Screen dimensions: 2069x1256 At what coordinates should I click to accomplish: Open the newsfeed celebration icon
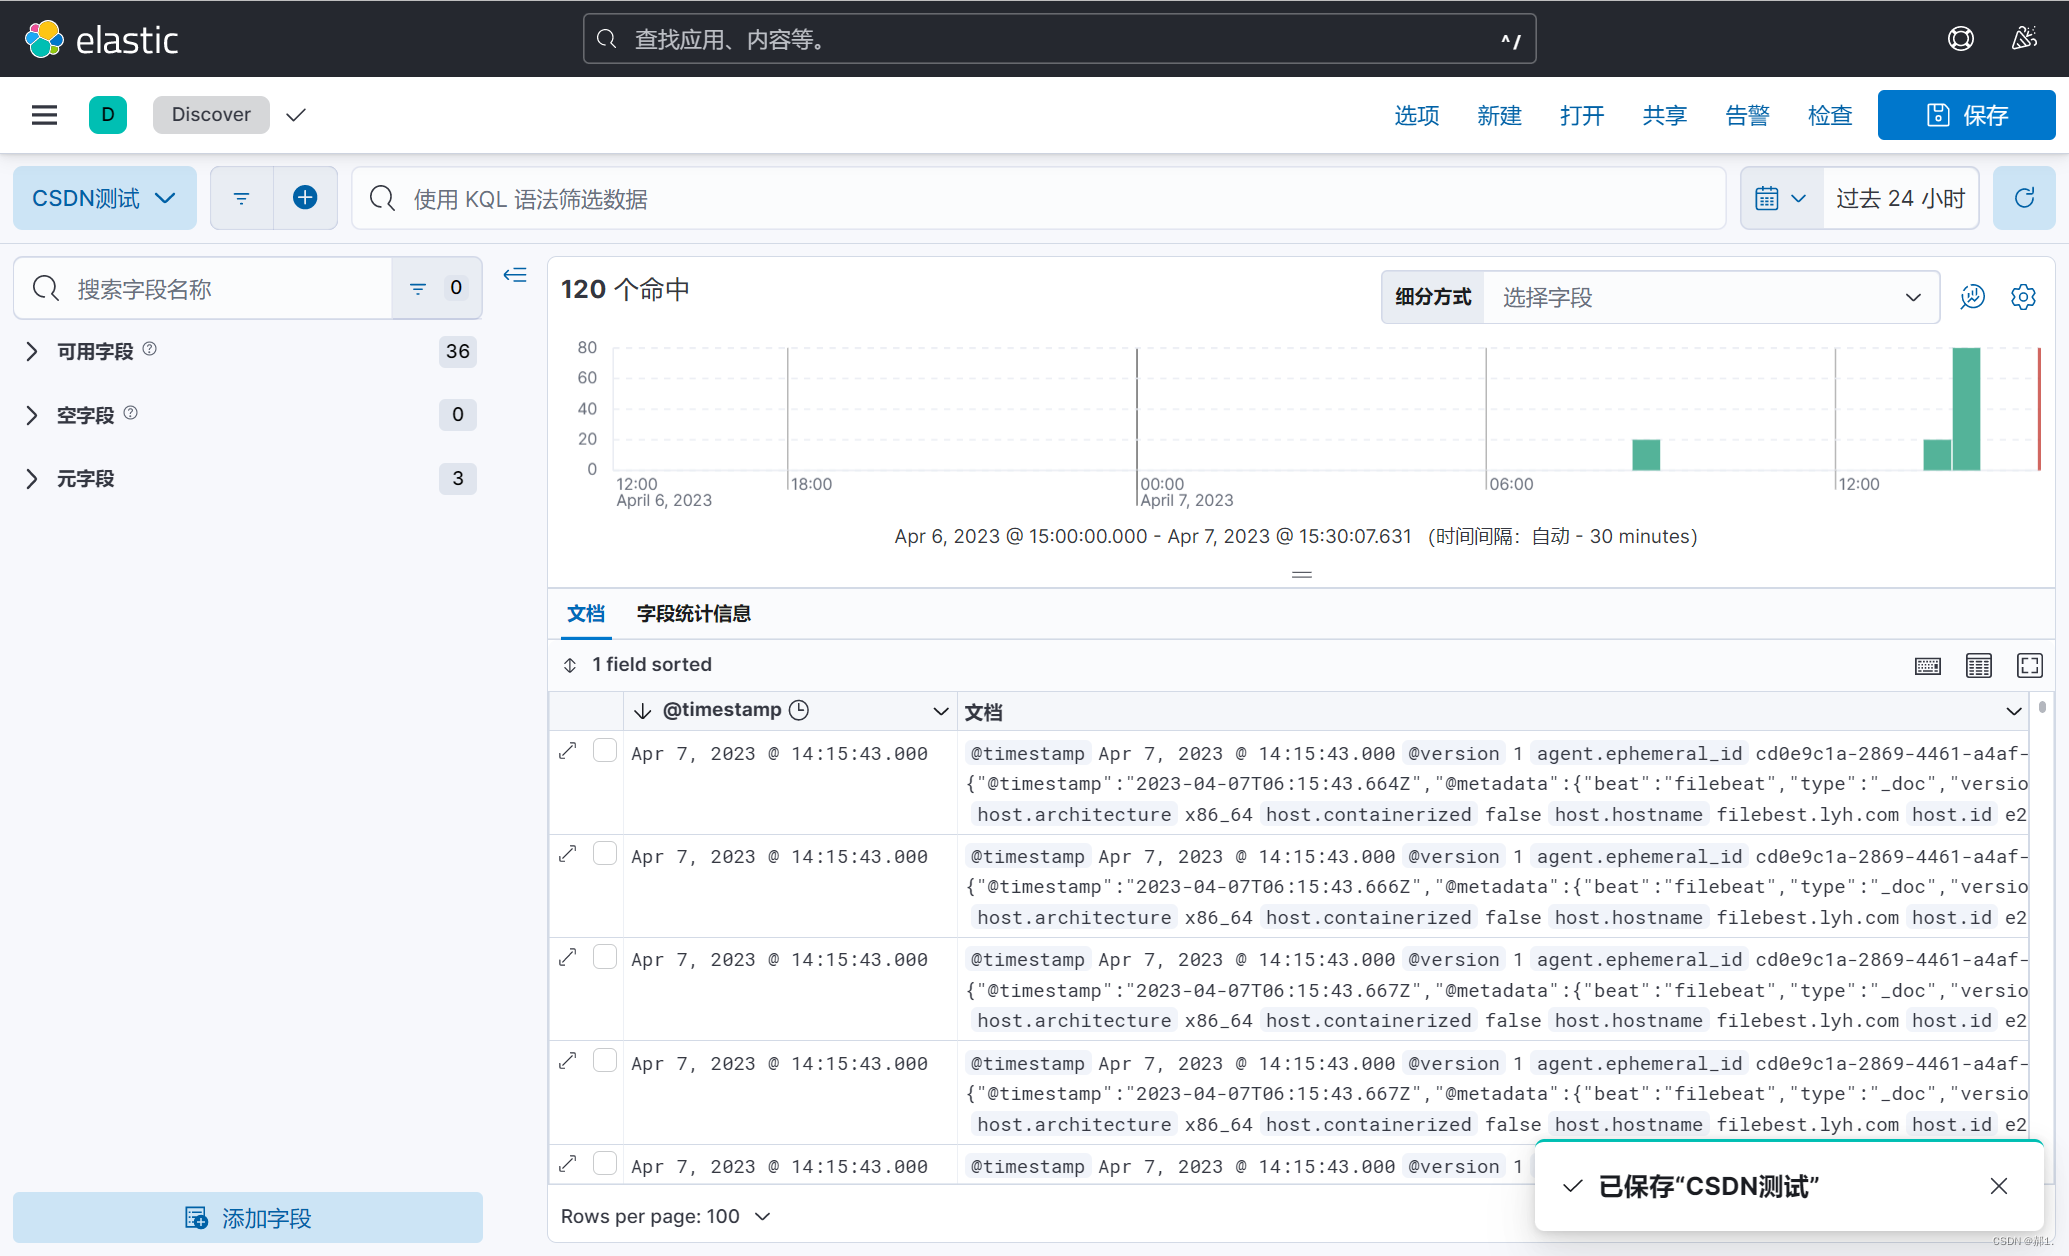tap(2024, 39)
